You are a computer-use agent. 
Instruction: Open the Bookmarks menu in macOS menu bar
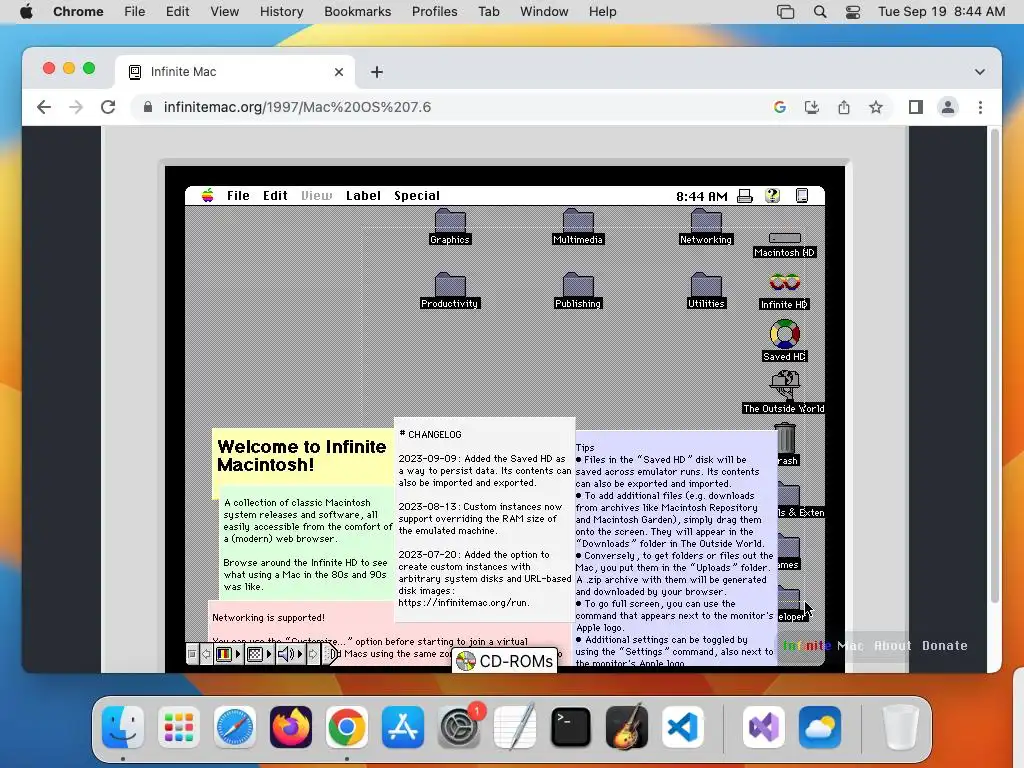357,12
